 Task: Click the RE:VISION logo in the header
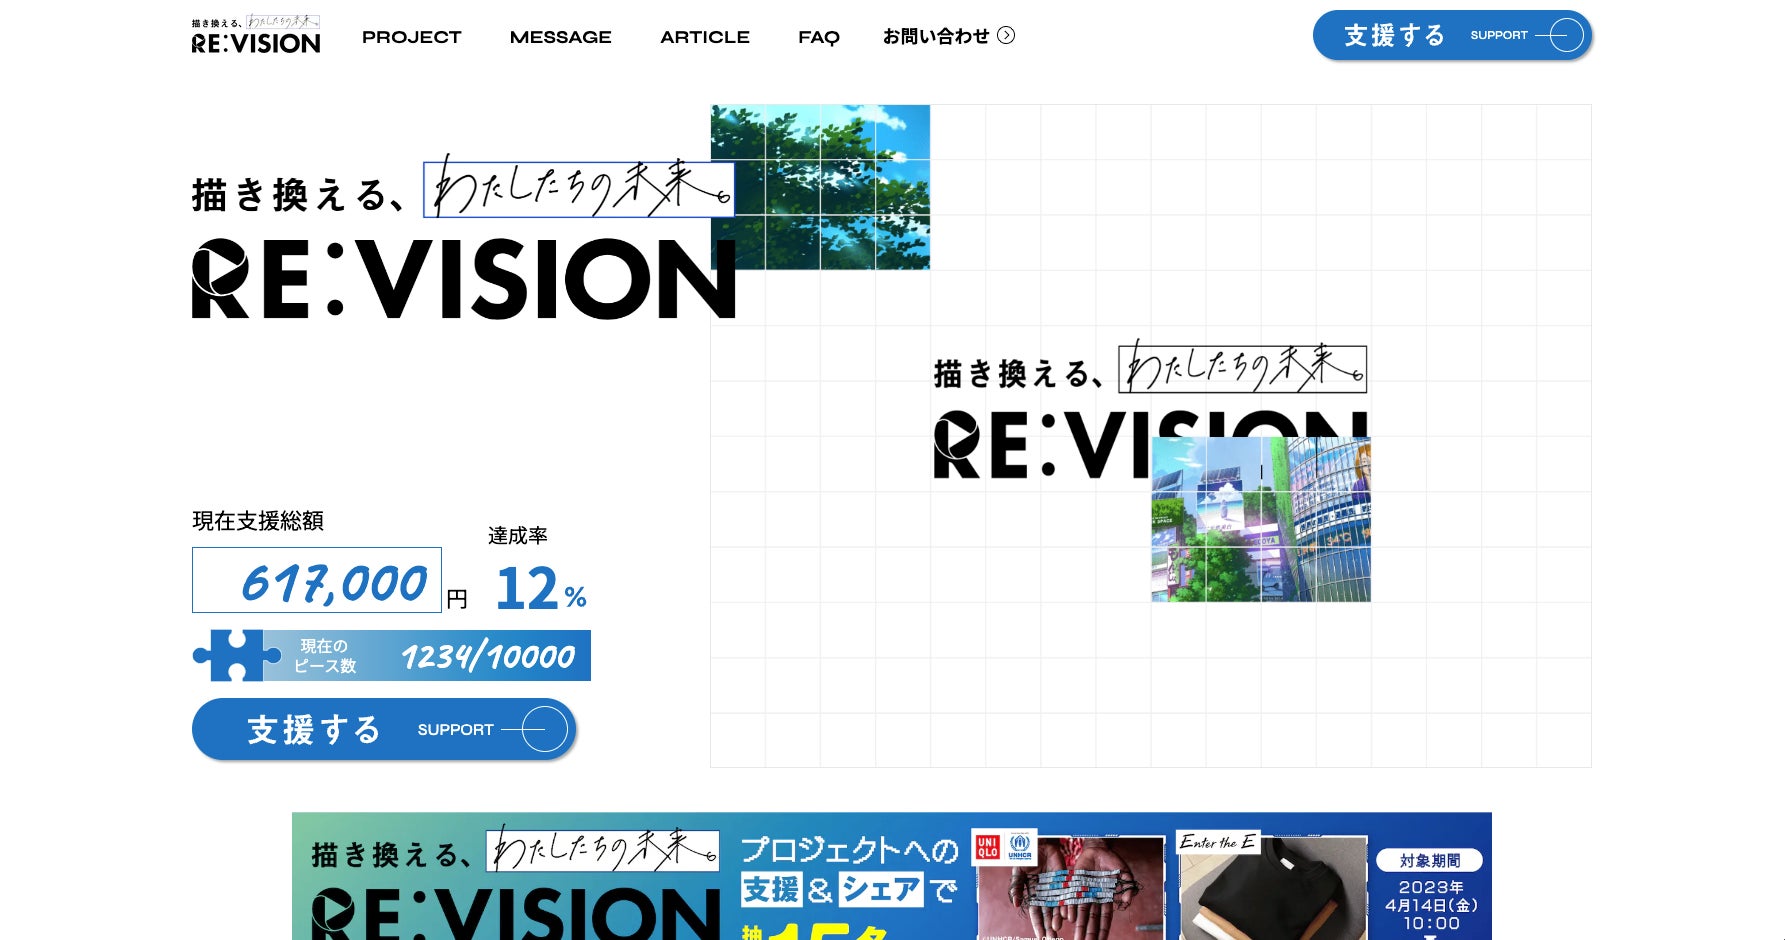pos(256,35)
